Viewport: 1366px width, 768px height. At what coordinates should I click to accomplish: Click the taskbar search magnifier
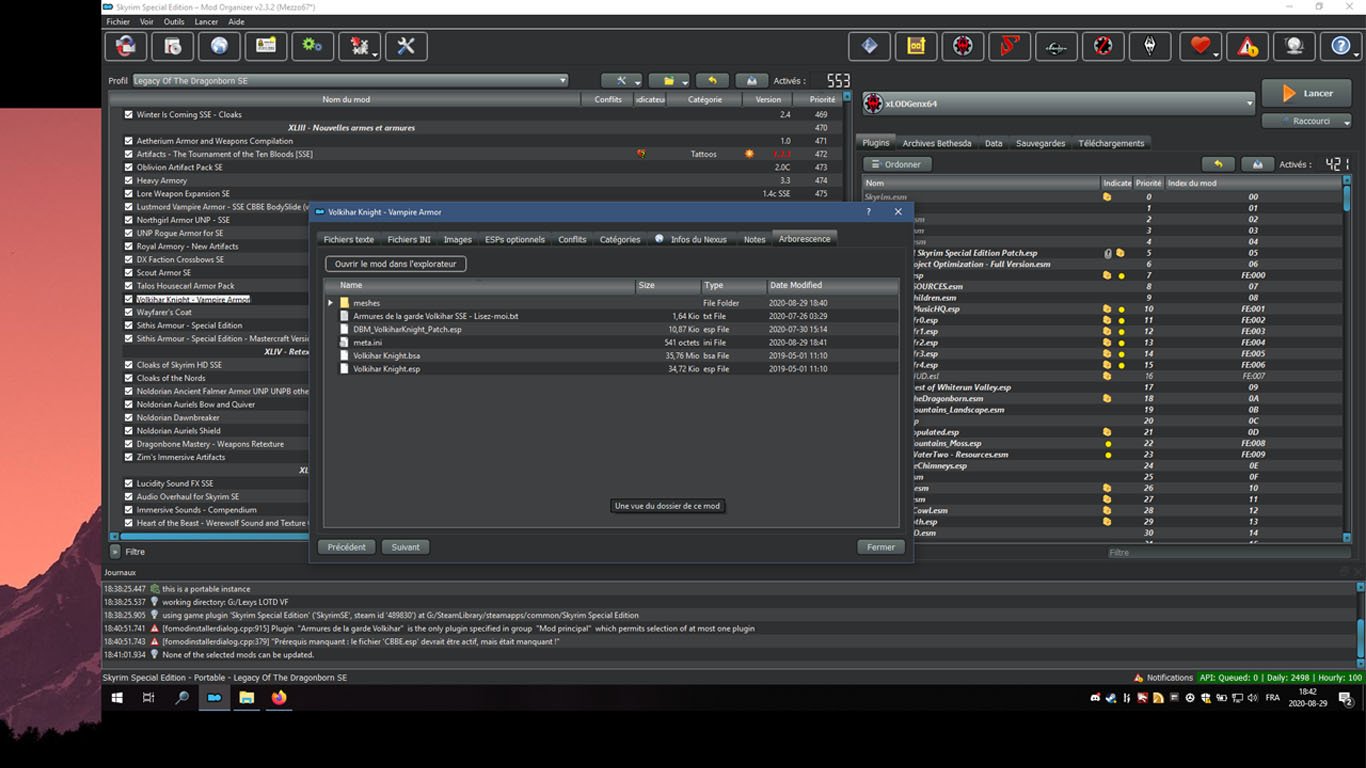[182, 697]
